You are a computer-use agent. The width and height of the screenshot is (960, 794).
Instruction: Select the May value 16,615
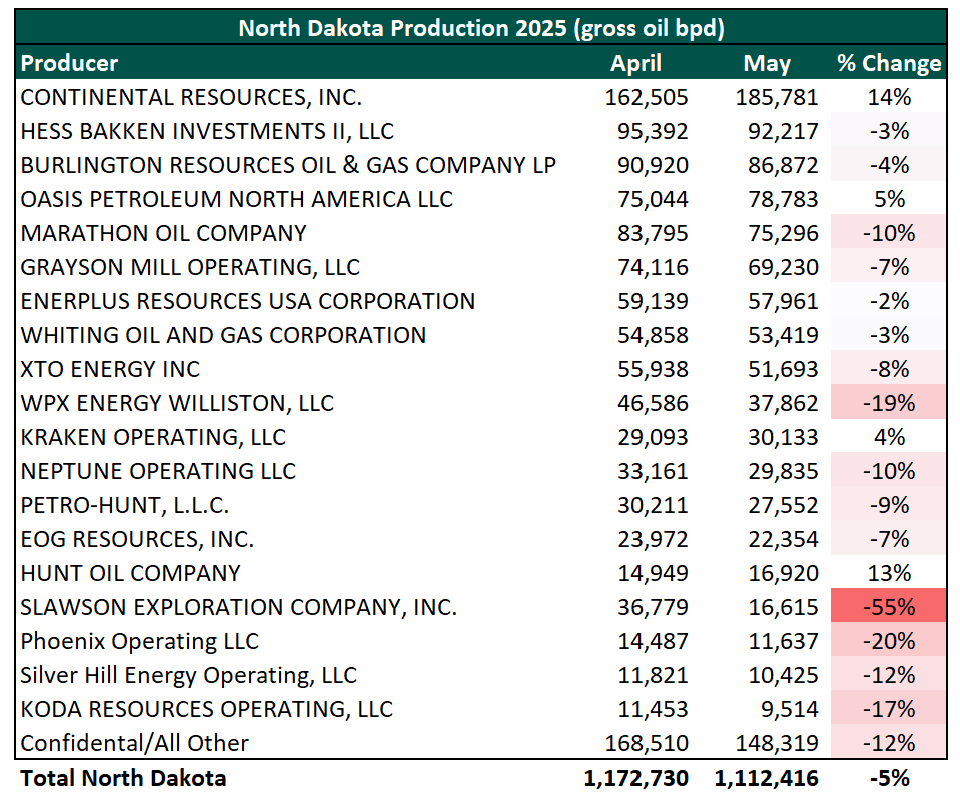click(x=783, y=607)
